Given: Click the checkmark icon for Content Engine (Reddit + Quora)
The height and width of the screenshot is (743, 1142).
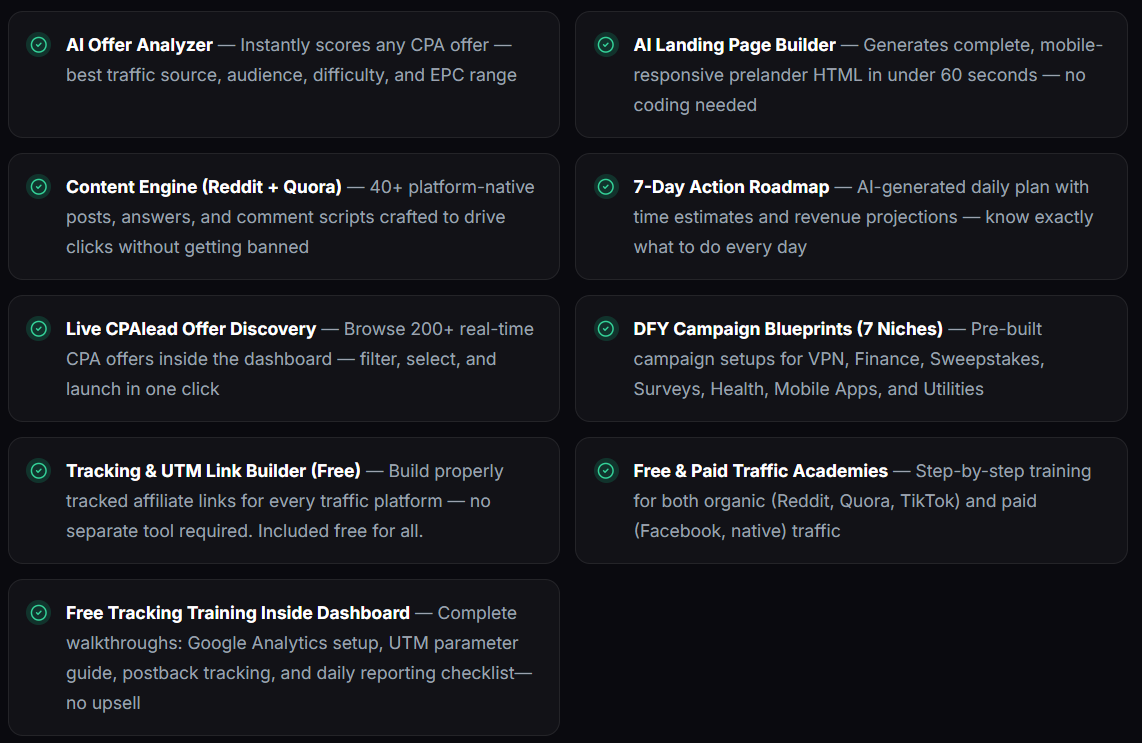Looking at the screenshot, I should 39,187.
